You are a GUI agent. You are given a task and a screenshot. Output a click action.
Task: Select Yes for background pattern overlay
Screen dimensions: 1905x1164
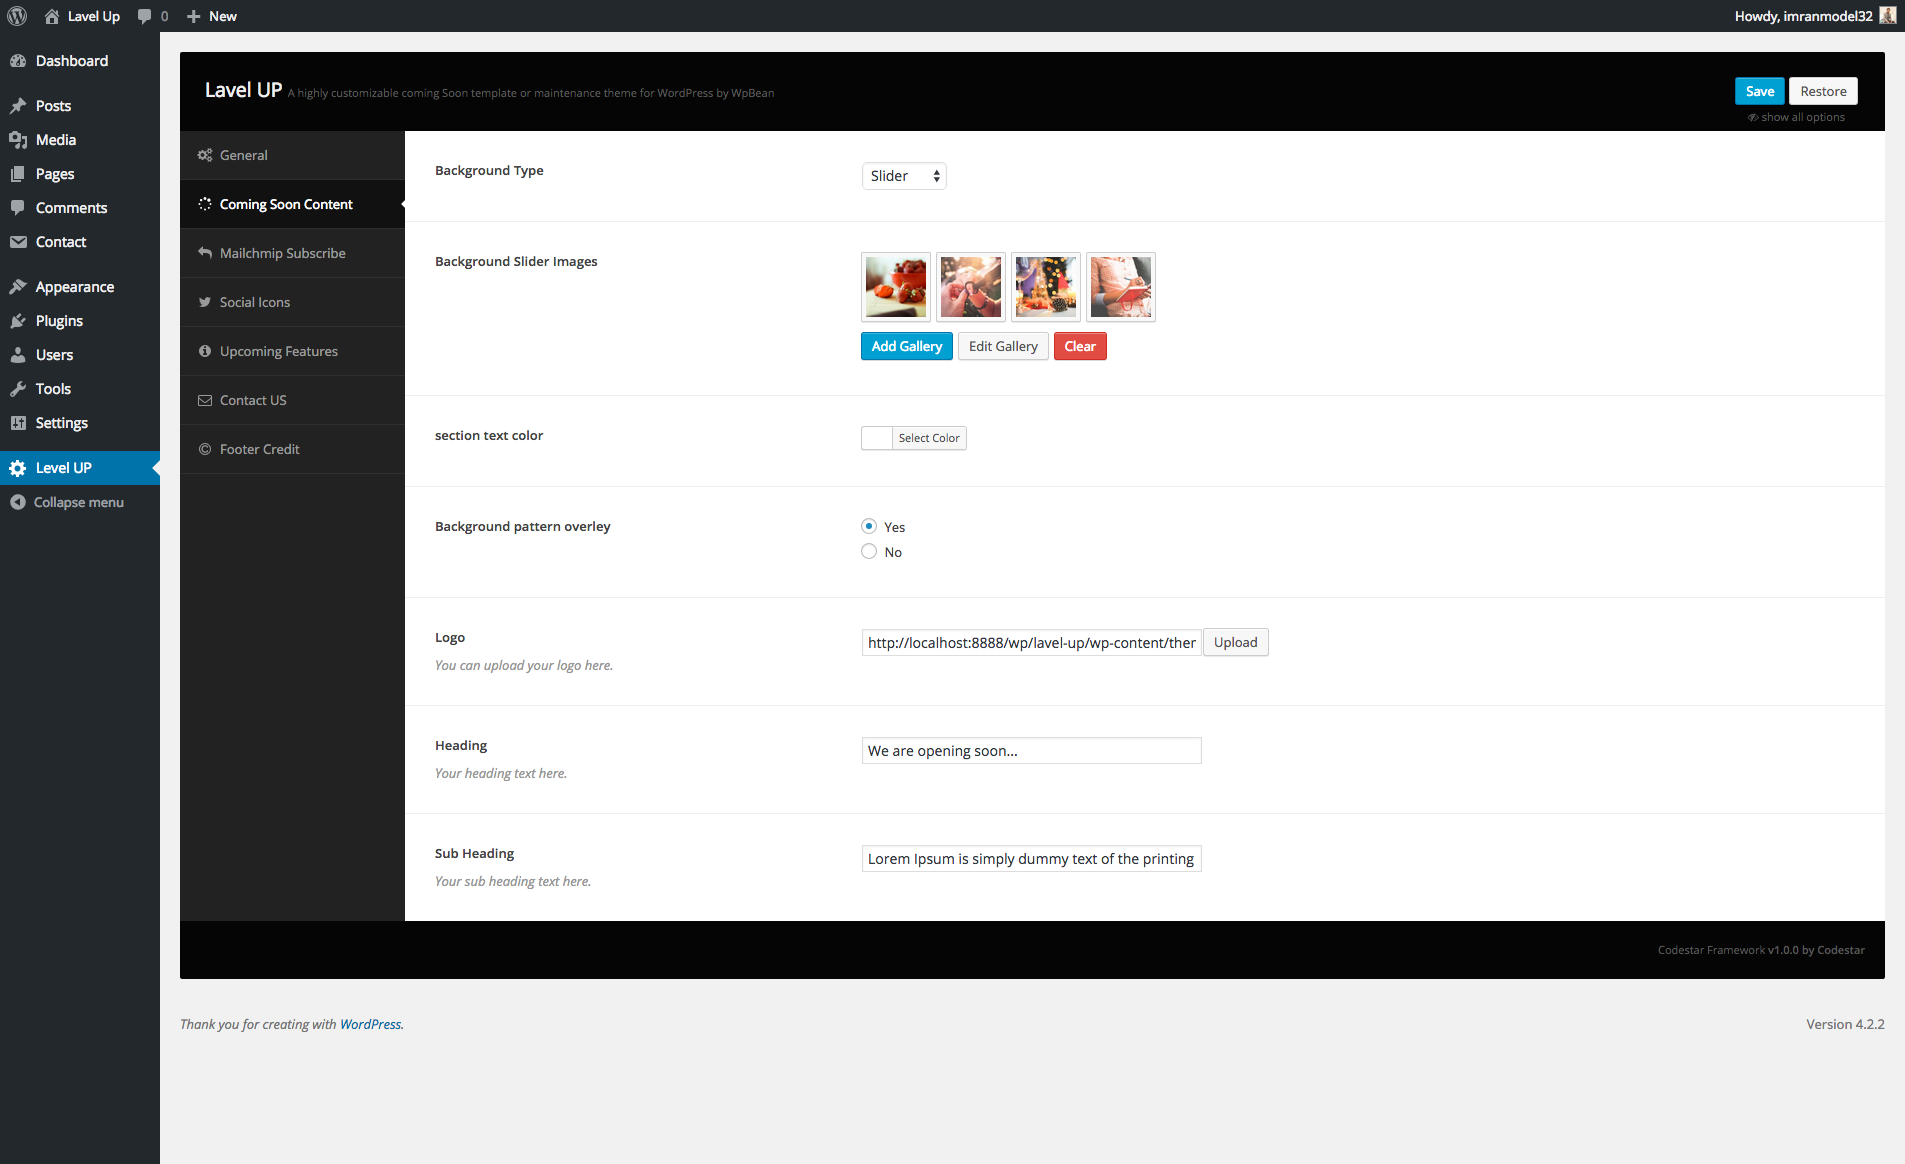click(869, 526)
